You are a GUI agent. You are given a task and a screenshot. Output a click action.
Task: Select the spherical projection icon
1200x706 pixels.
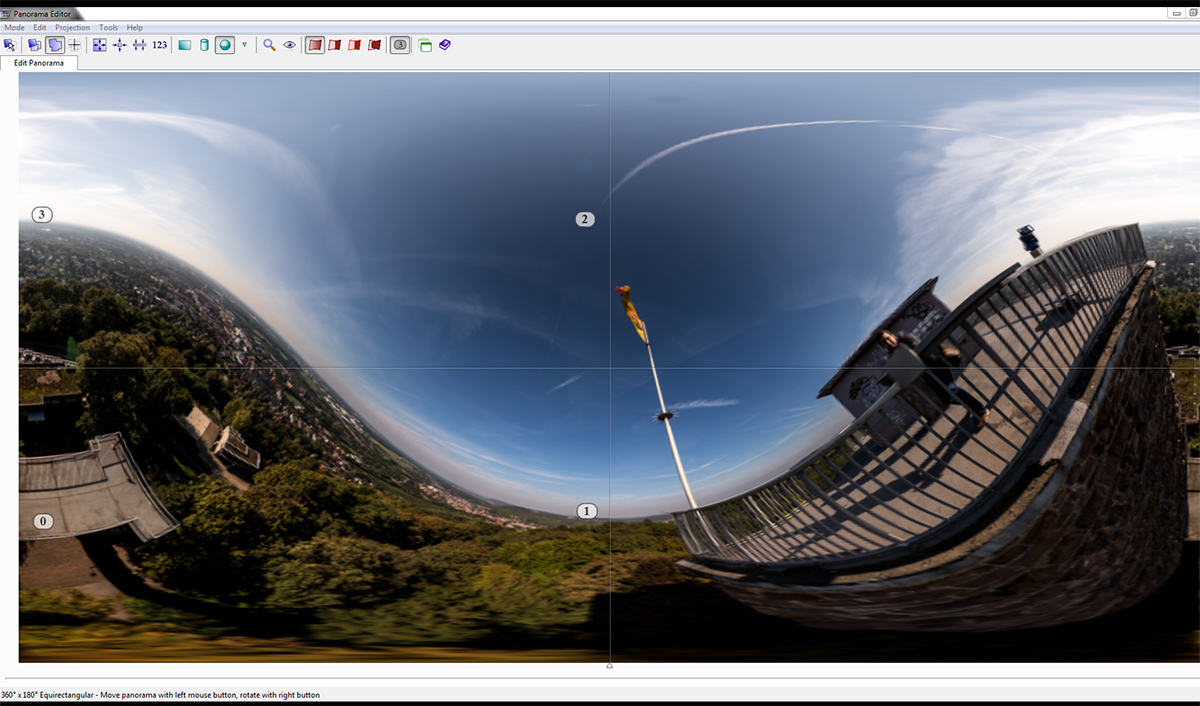tap(224, 45)
